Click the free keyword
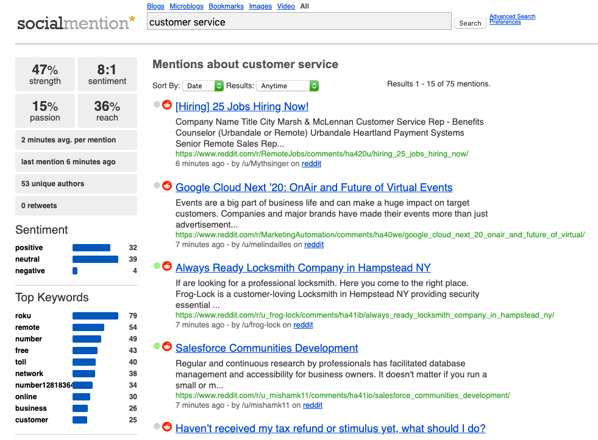This screenshot has width=598, height=440. coord(22,350)
